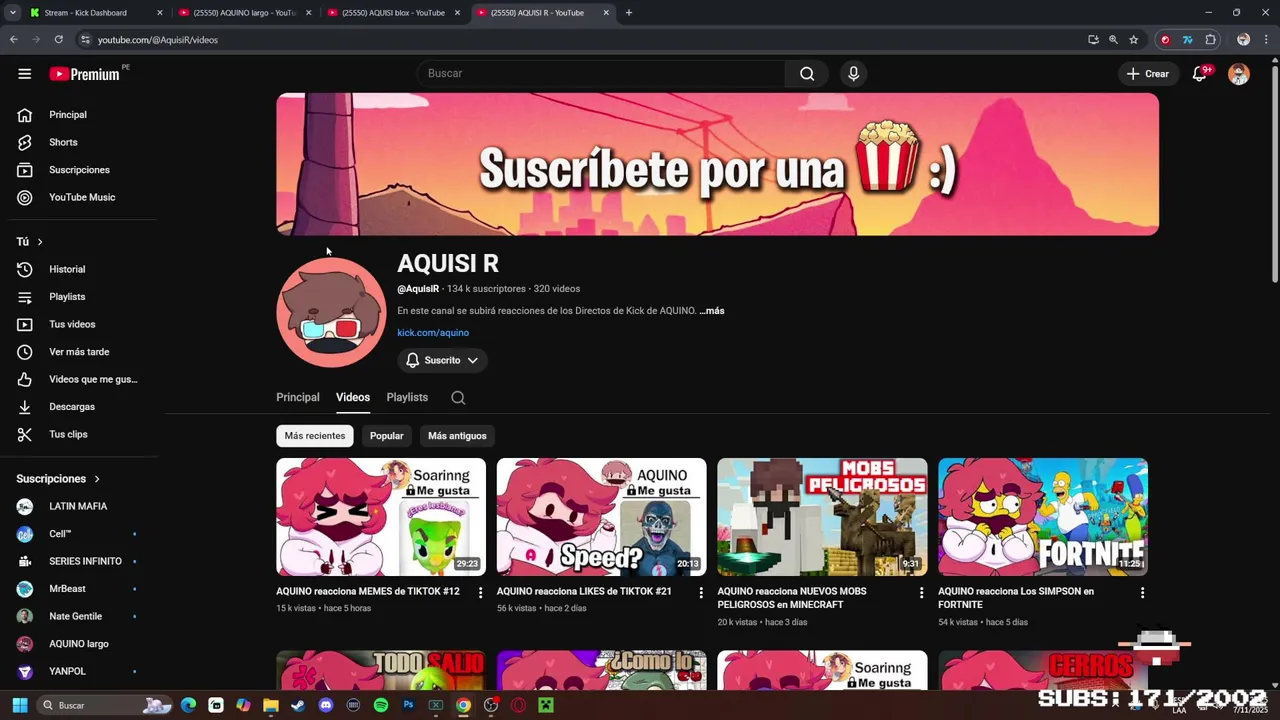The width and height of the screenshot is (1280, 720).
Task: Switch to the Principal channel tab
Action: [x=298, y=398]
